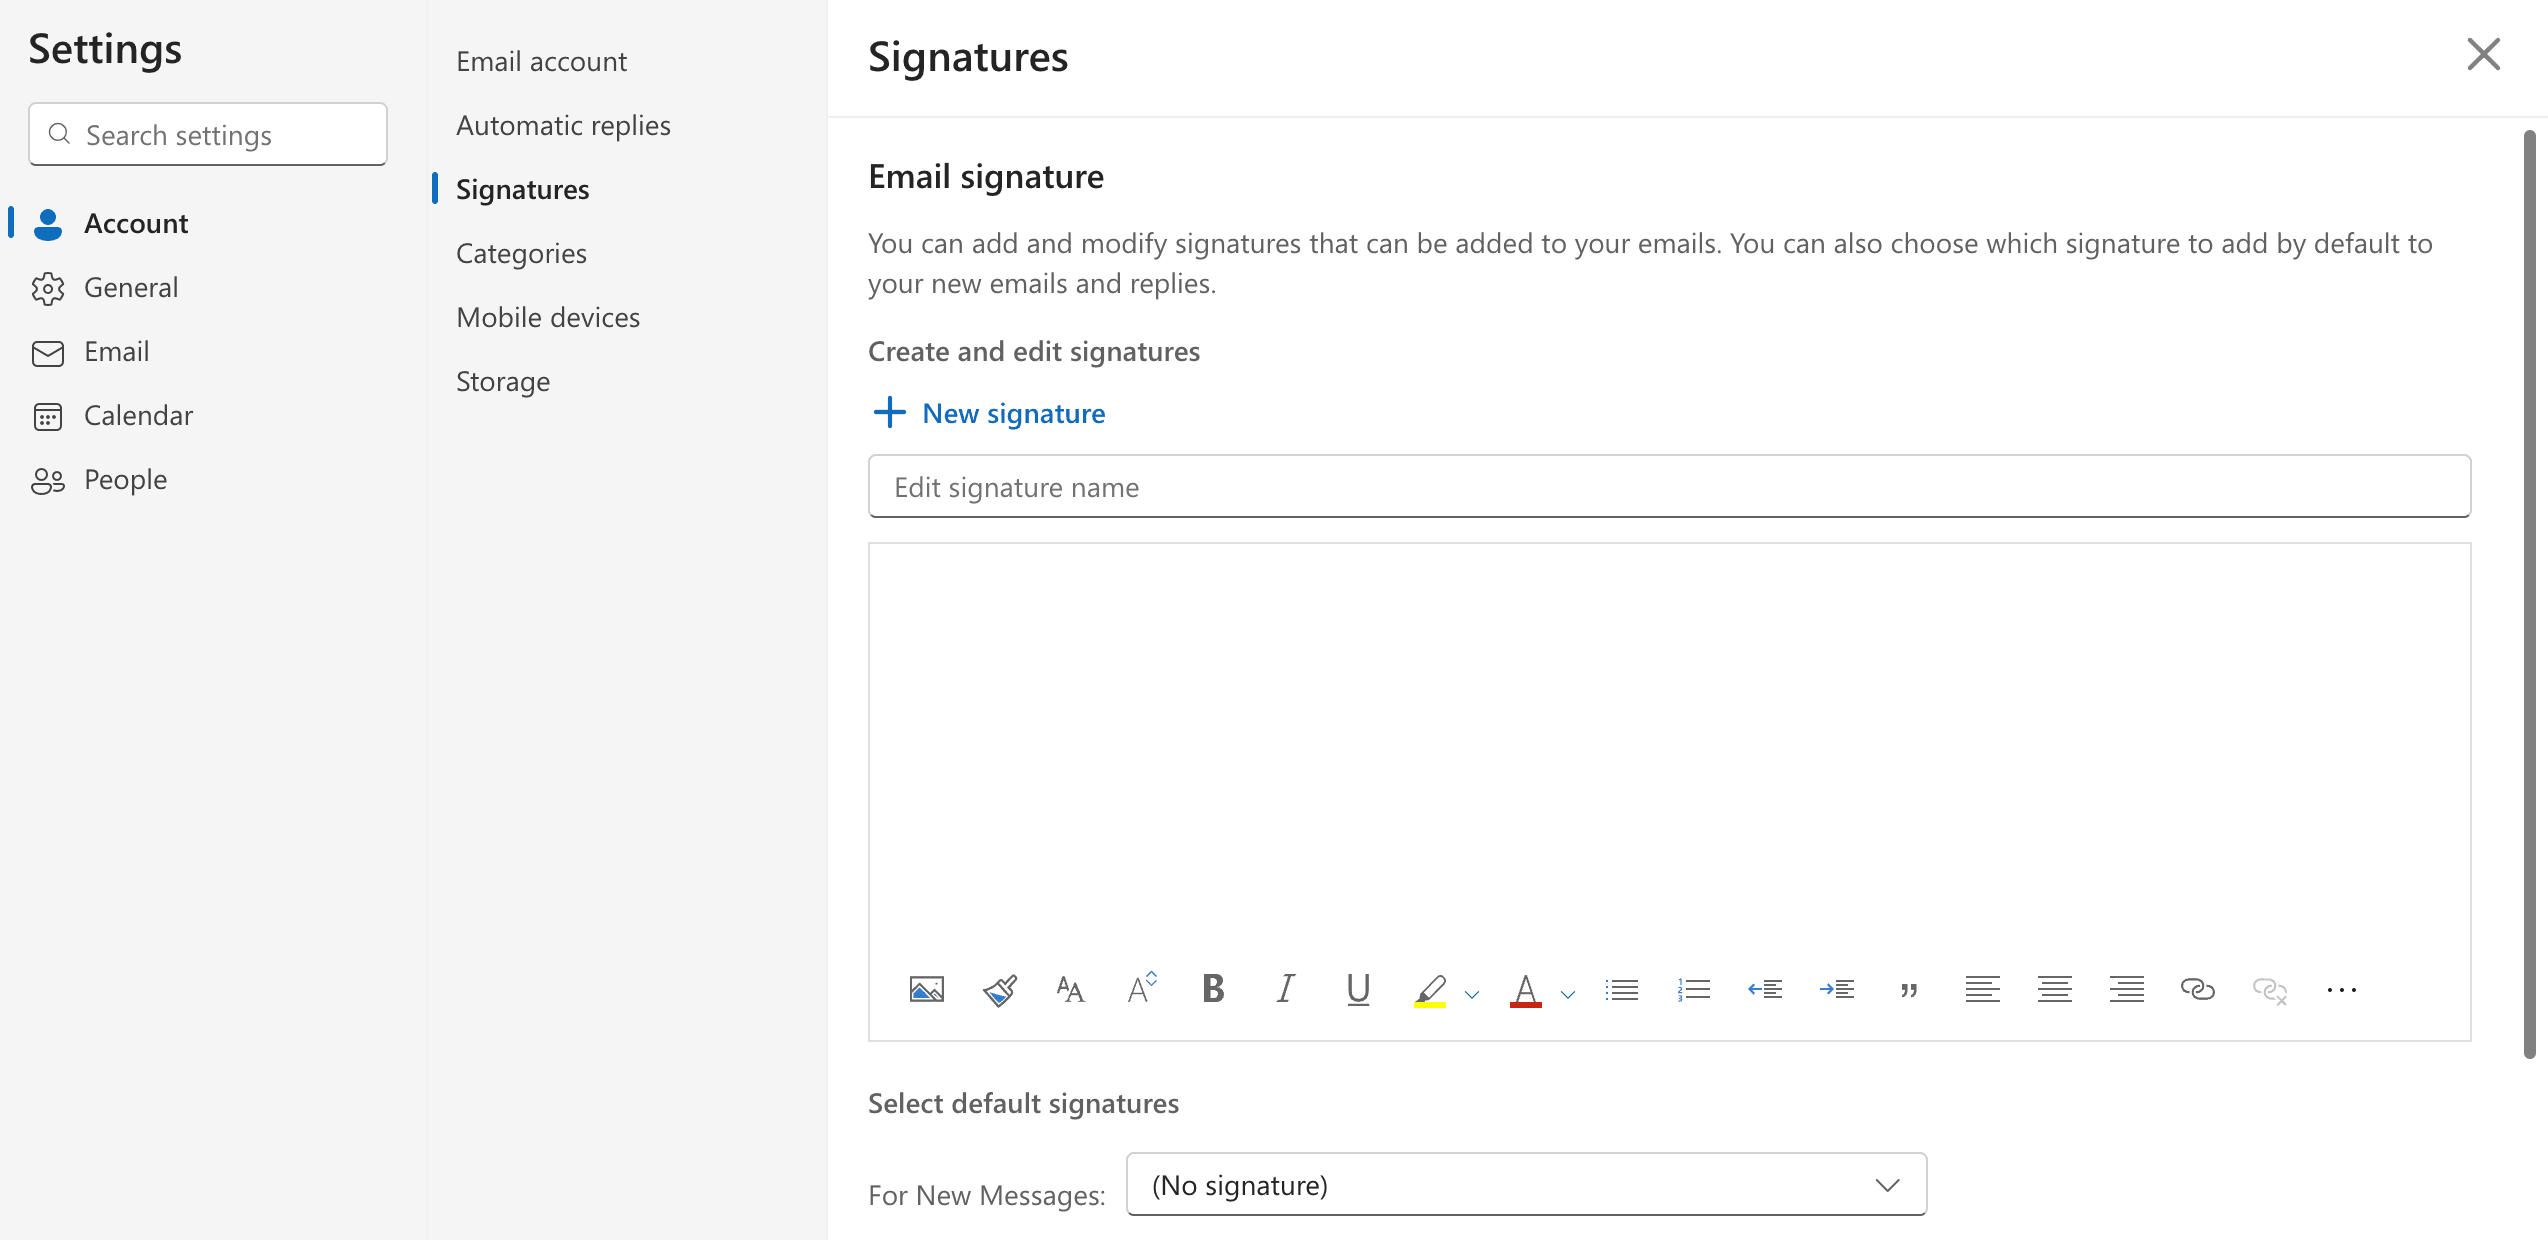The image size is (2548, 1240).
Task: Click the Search settings box
Action: click(x=208, y=135)
